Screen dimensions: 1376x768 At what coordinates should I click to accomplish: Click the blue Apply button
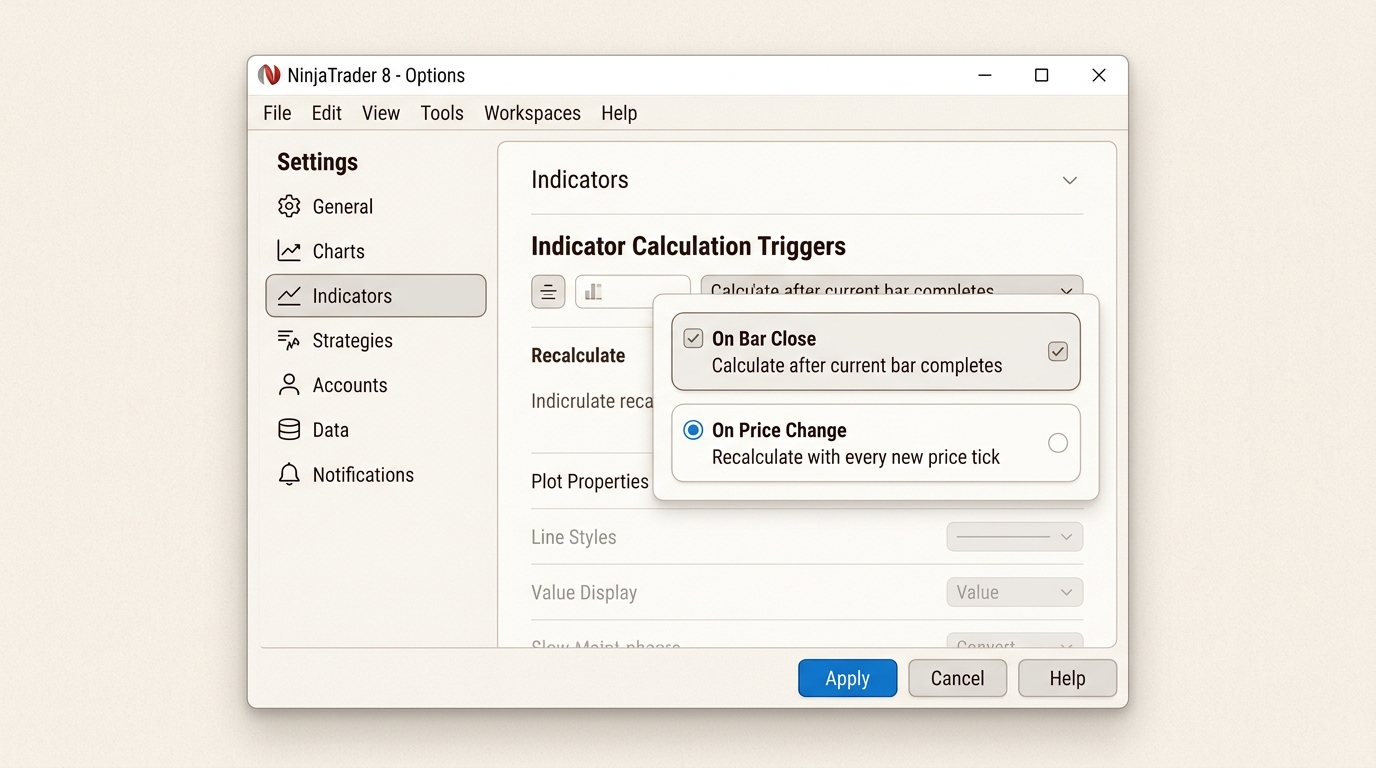point(848,678)
